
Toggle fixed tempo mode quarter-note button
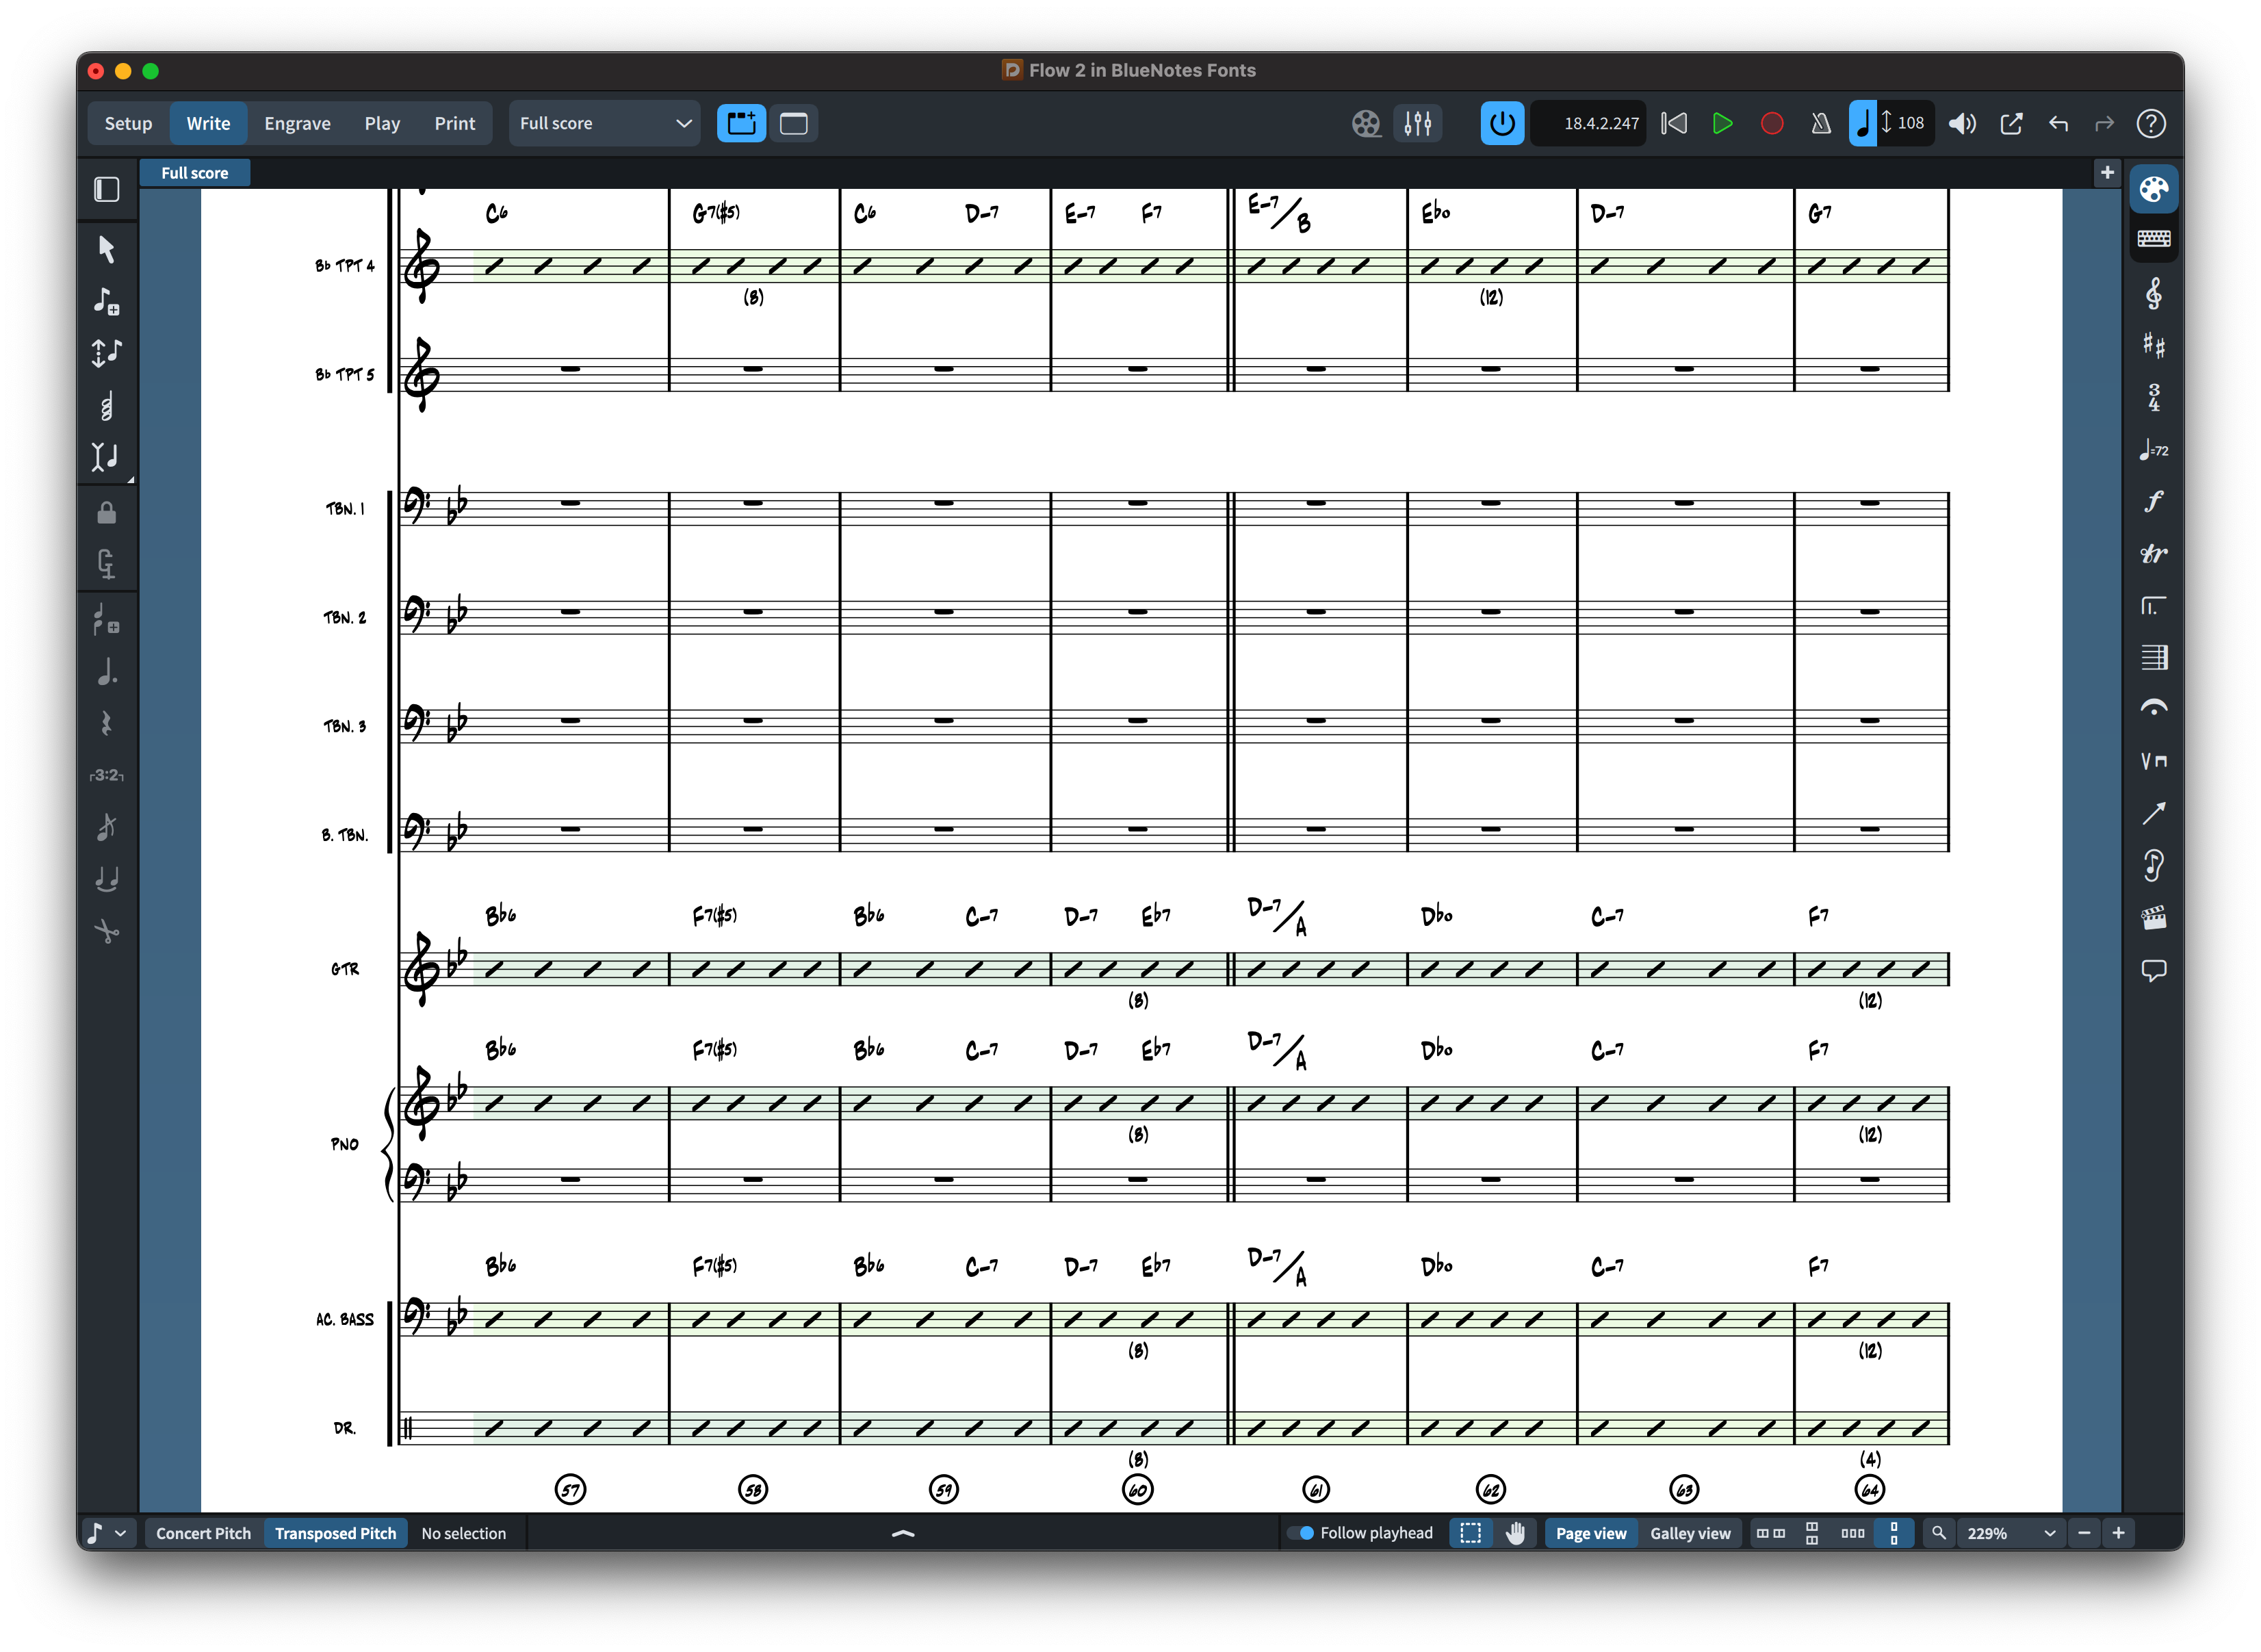(x=1863, y=123)
